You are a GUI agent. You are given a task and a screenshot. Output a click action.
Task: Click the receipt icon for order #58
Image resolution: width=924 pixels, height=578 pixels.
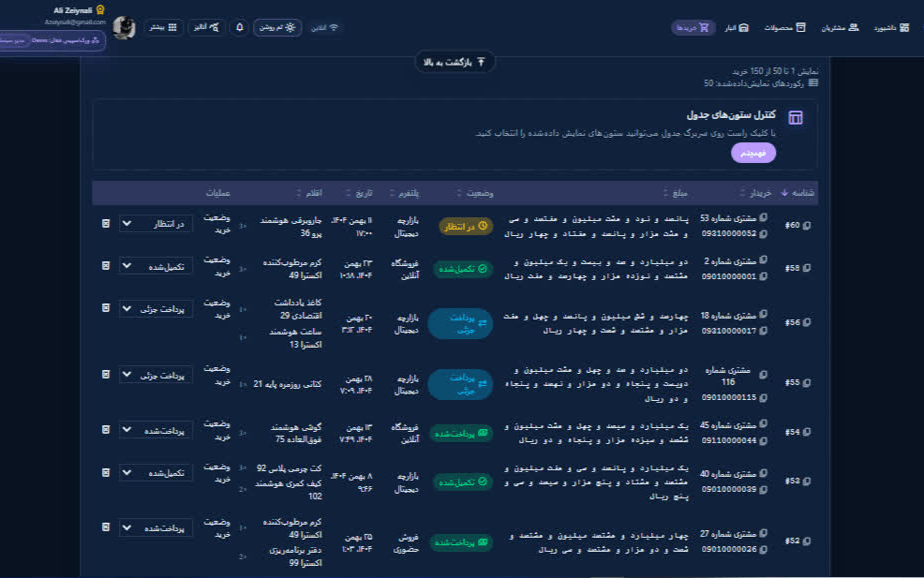105,266
